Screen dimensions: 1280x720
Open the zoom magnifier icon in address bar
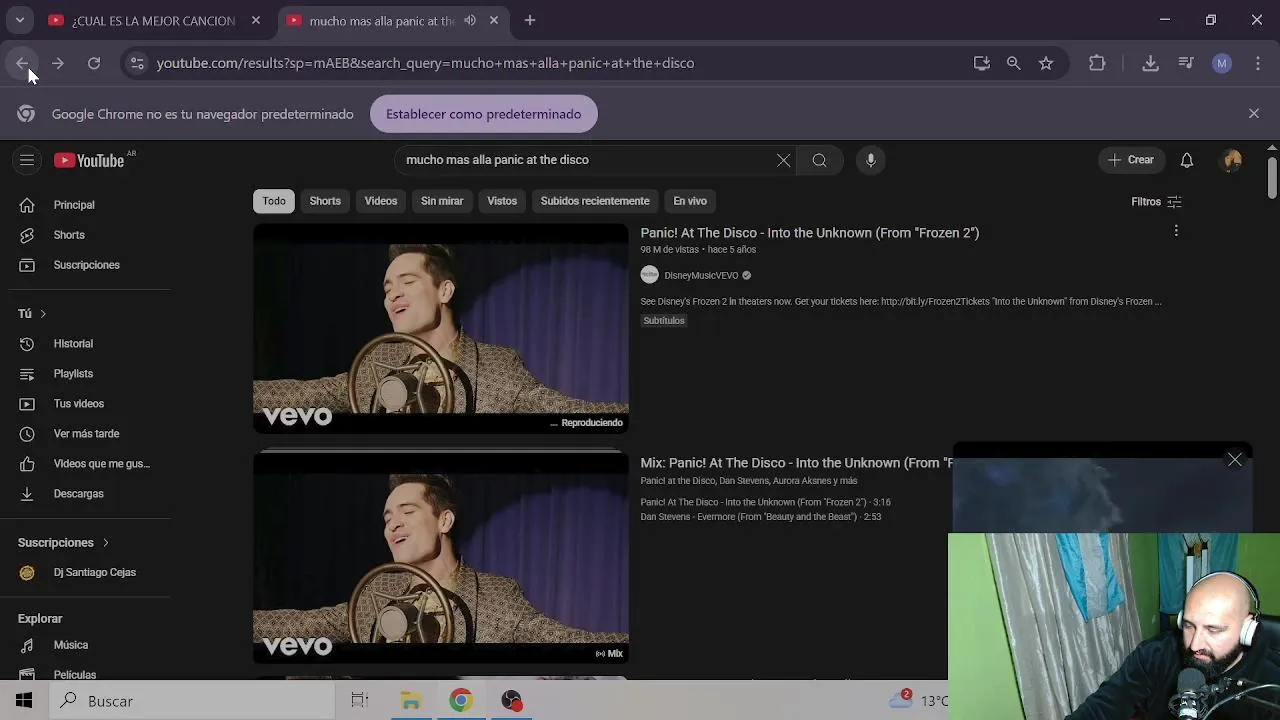[x=1014, y=63]
